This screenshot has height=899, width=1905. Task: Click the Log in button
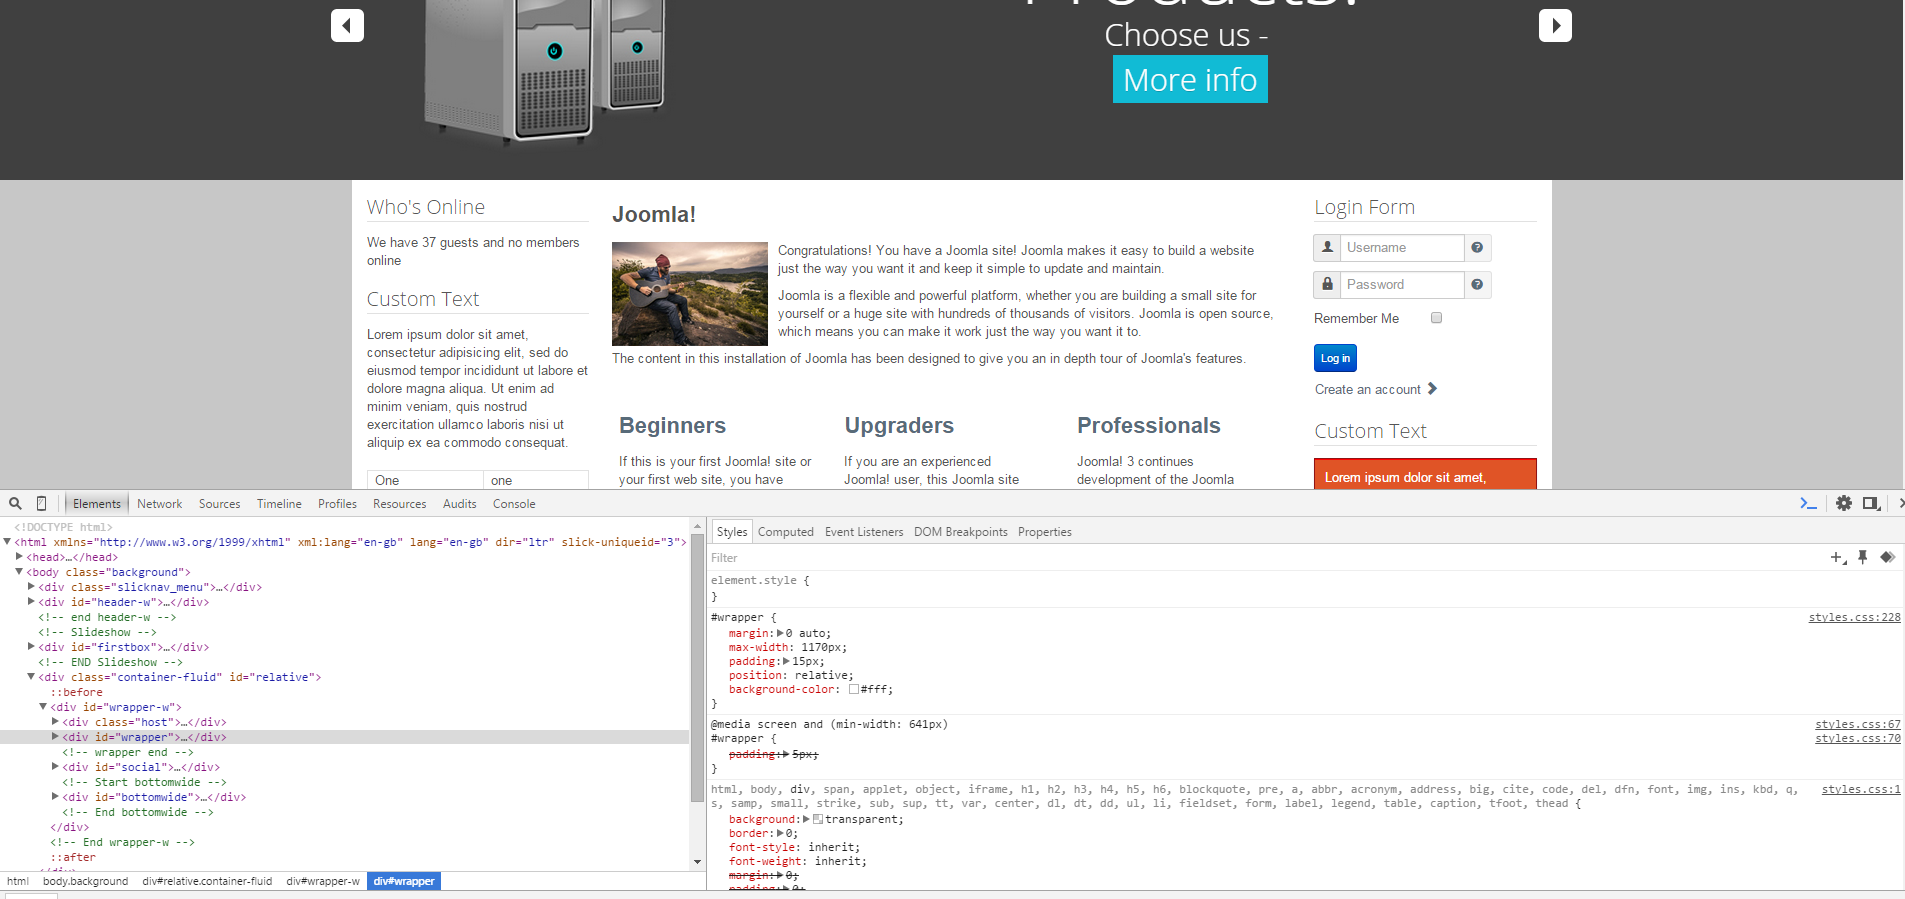click(x=1335, y=358)
